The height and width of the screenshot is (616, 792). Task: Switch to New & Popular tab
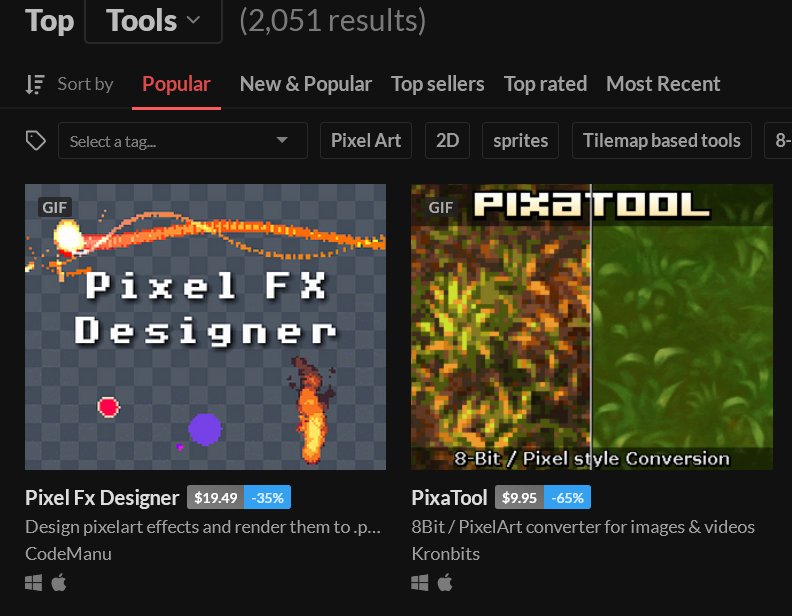coord(306,84)
